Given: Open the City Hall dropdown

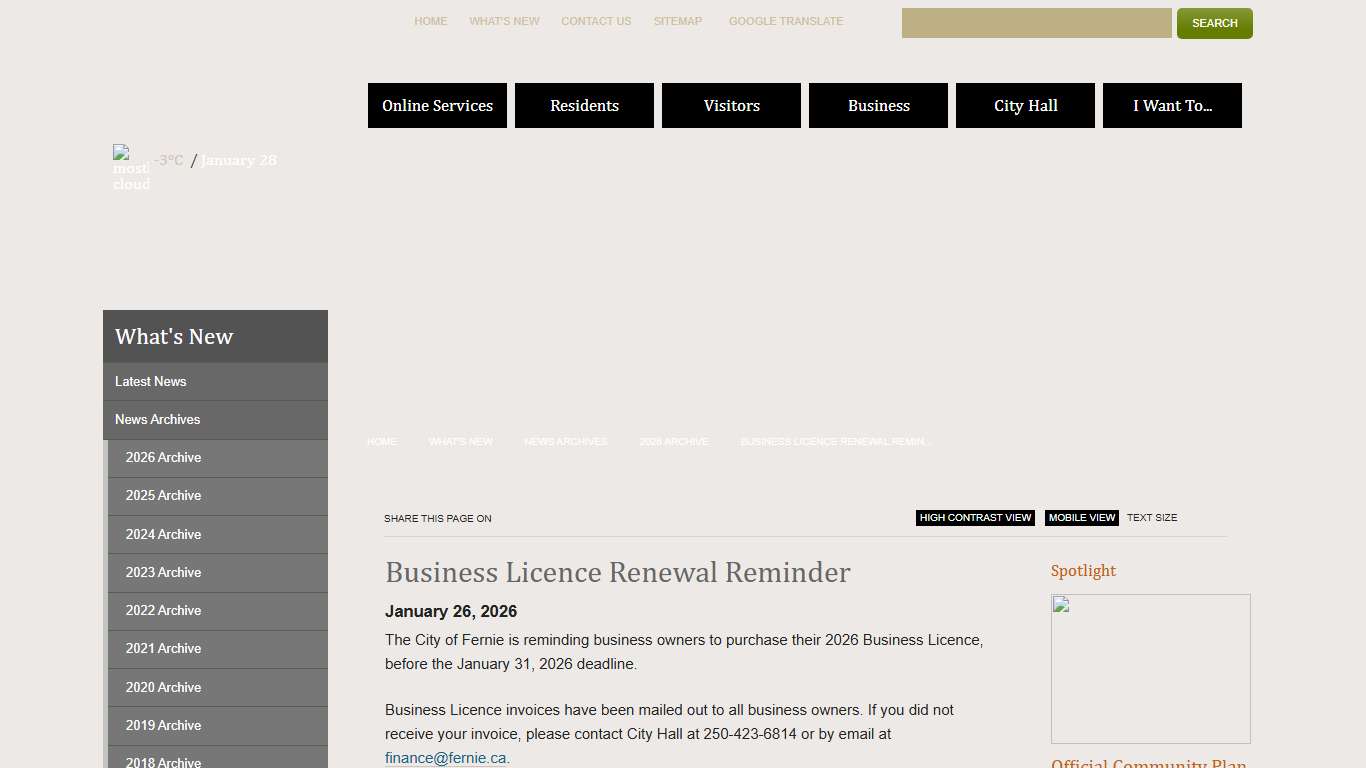Looking at the screenshot, I should point(1025,105).
